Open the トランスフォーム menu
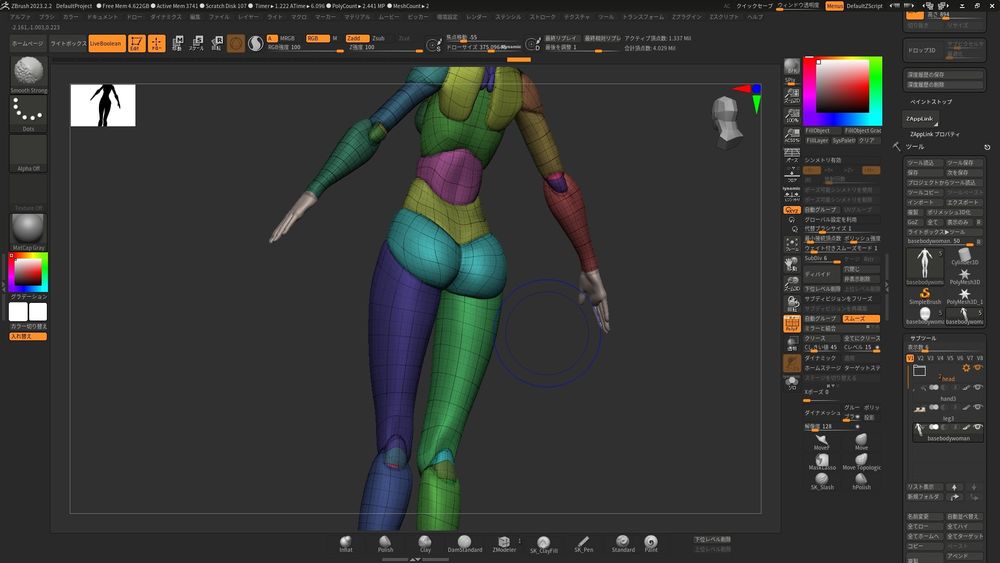Image resolution: width=1000 pixels, height=563 pixels. pos(643,17)
